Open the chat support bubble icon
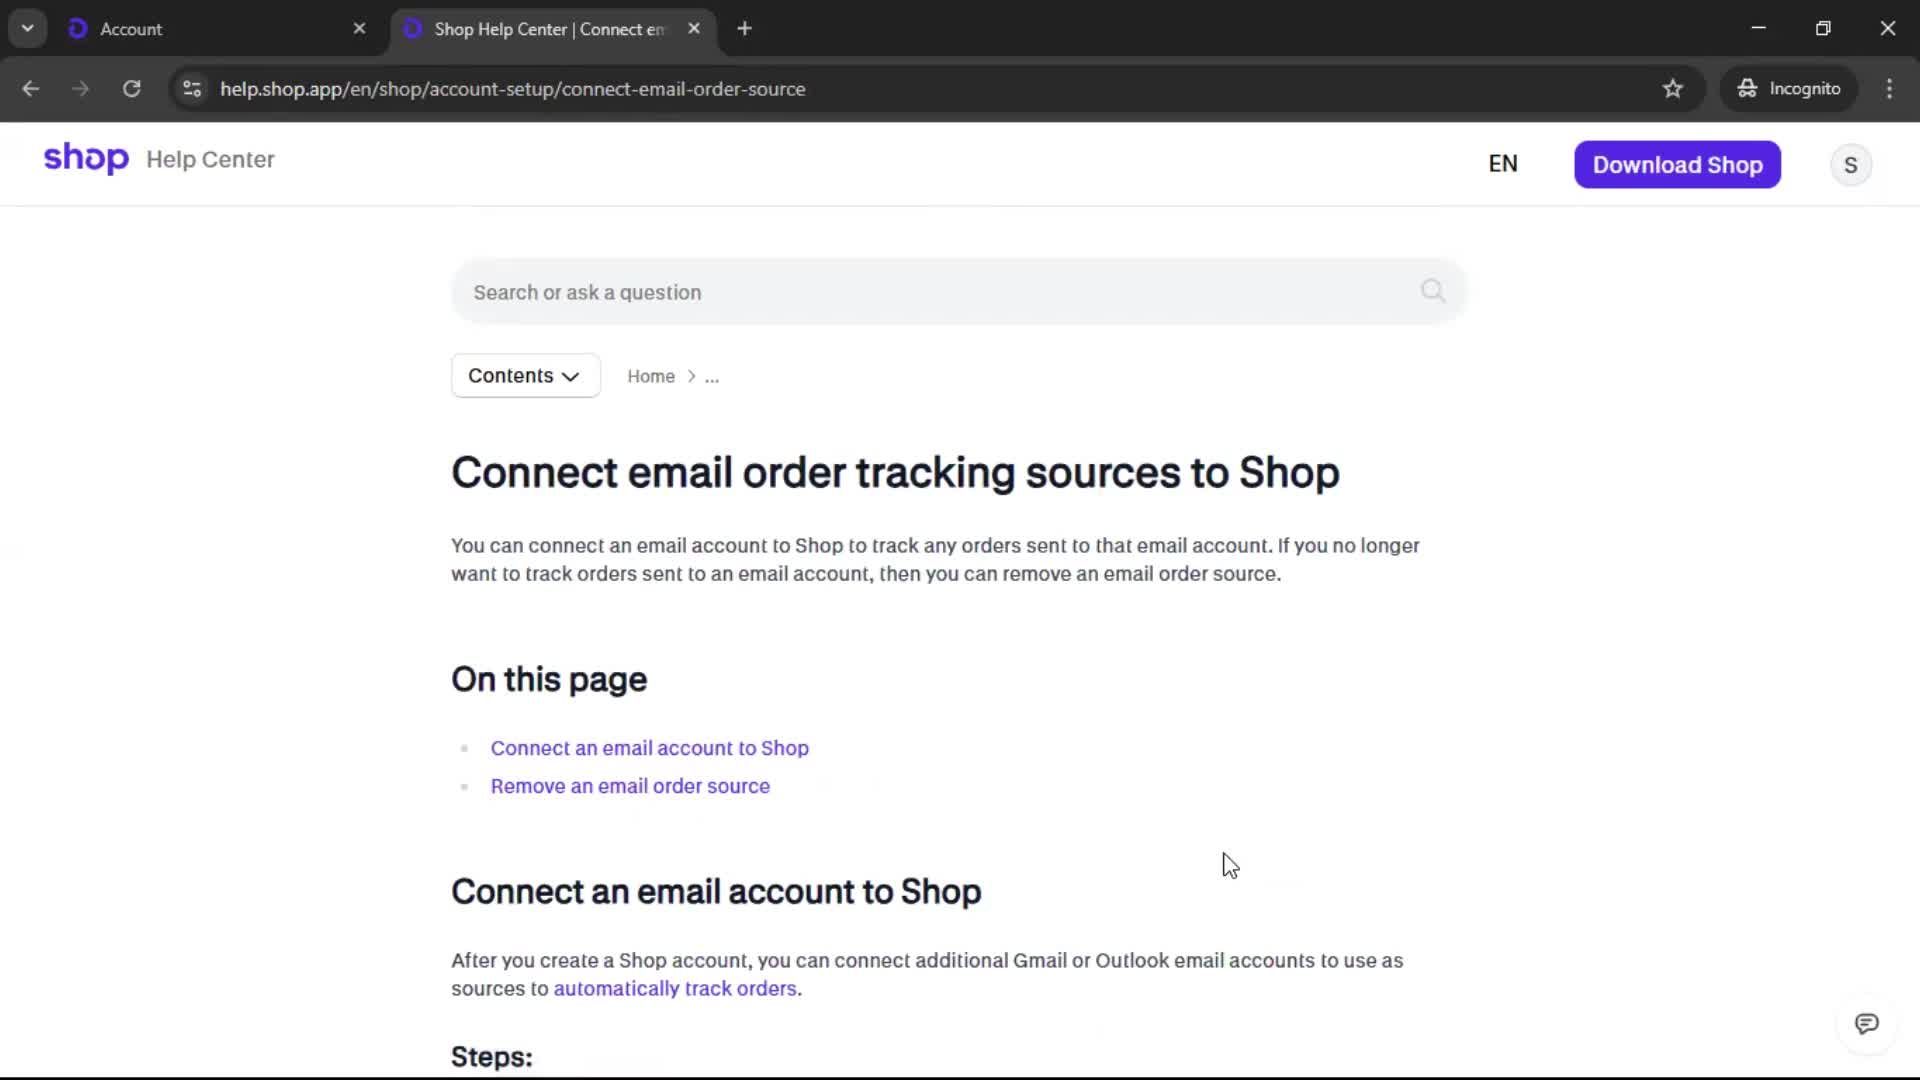 (x=1866, y=1024)
